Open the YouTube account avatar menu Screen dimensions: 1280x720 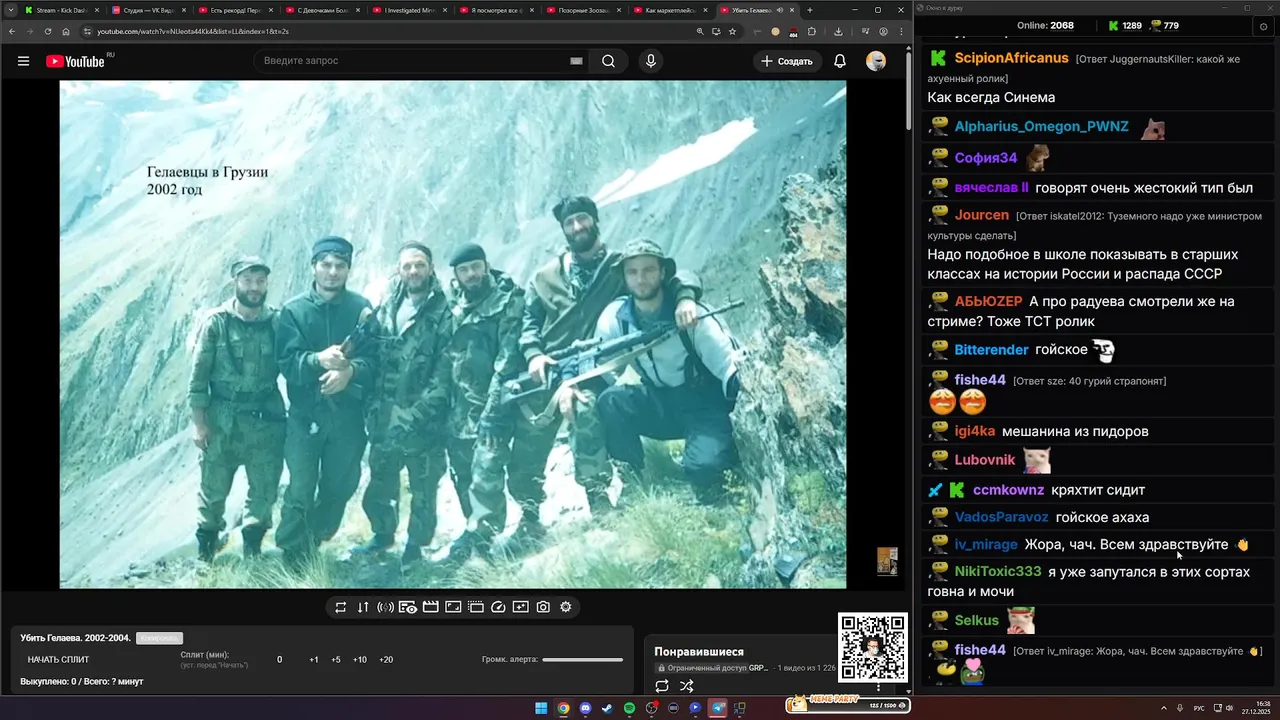pyautogui.click(x=876, y=61)
